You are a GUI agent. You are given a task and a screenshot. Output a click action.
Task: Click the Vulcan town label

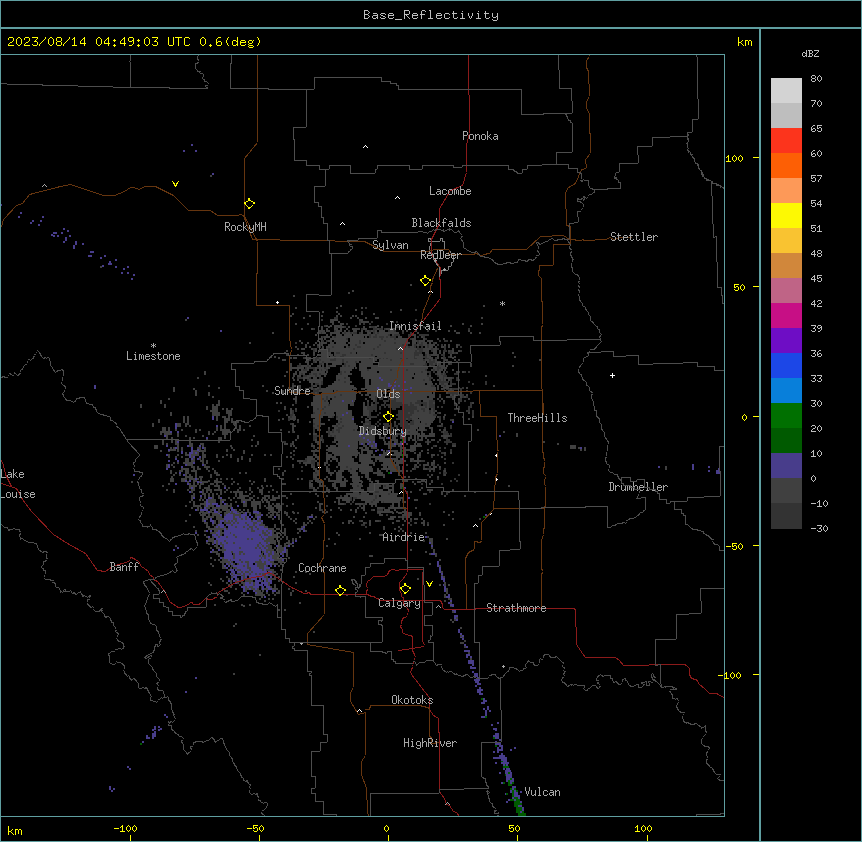tap(543, 792)
